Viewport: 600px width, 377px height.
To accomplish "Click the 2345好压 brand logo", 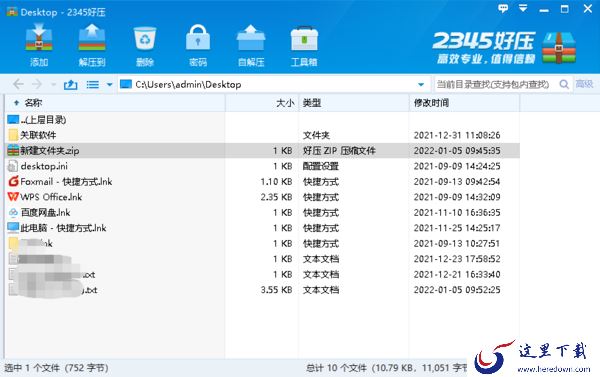I will [x=504, y=48].
